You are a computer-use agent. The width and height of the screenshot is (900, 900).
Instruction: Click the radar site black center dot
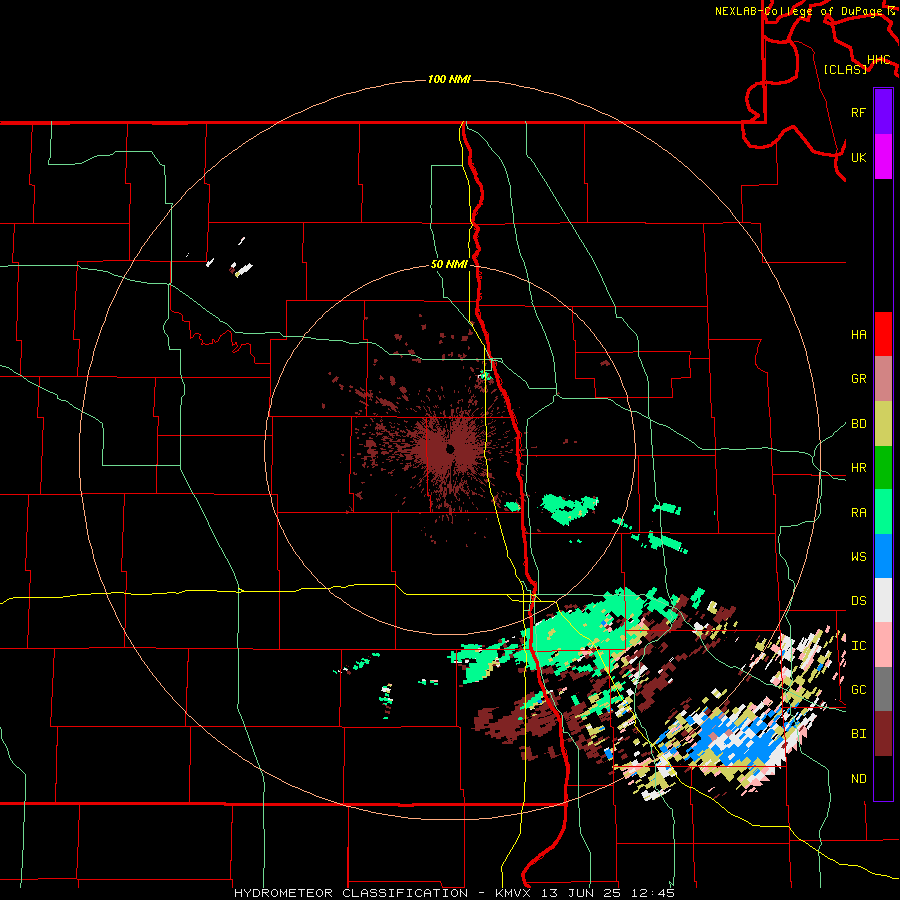click(450, 449)
